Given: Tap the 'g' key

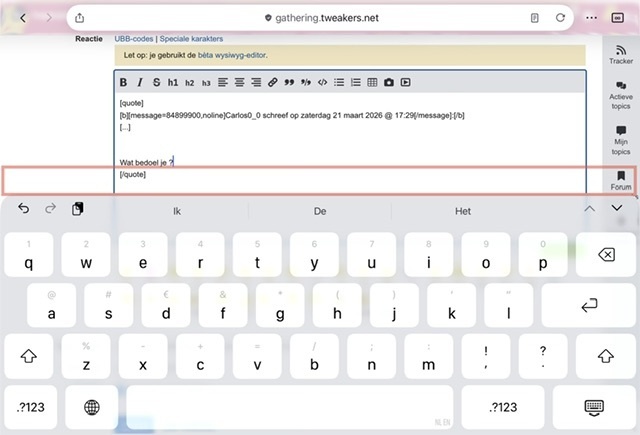Looking at the screenshot, I should tap(280, 305).
